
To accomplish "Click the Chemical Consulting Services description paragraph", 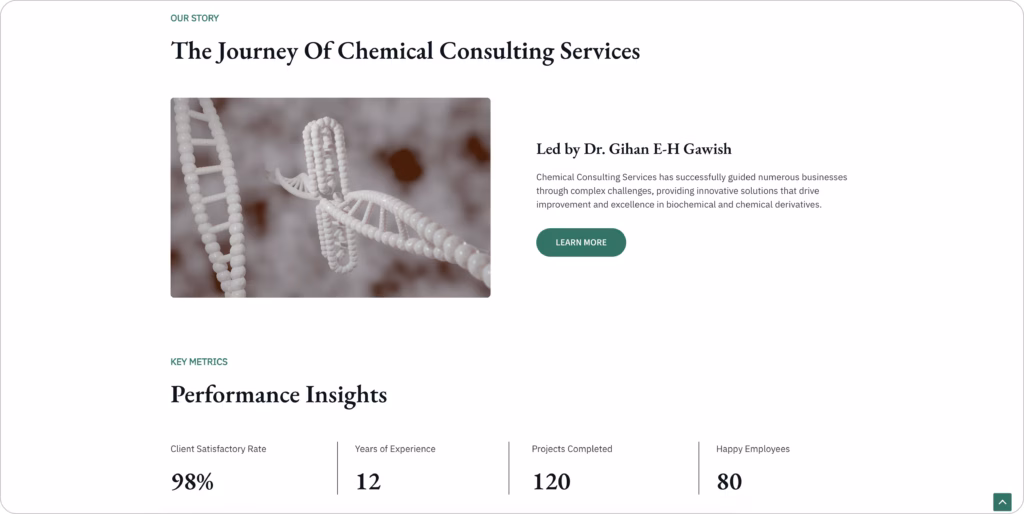I will (x=692, y=191).
